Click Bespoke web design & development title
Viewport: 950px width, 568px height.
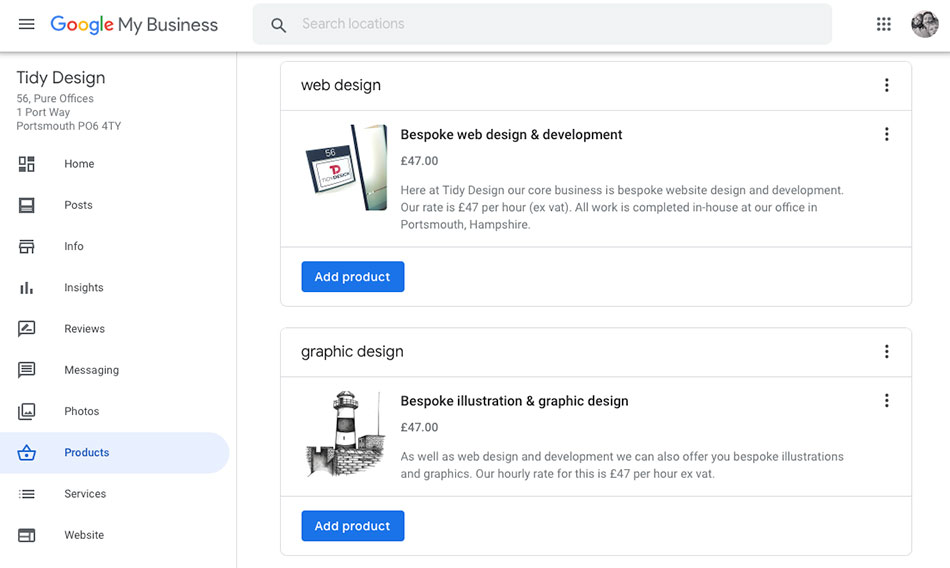(511, 135)
